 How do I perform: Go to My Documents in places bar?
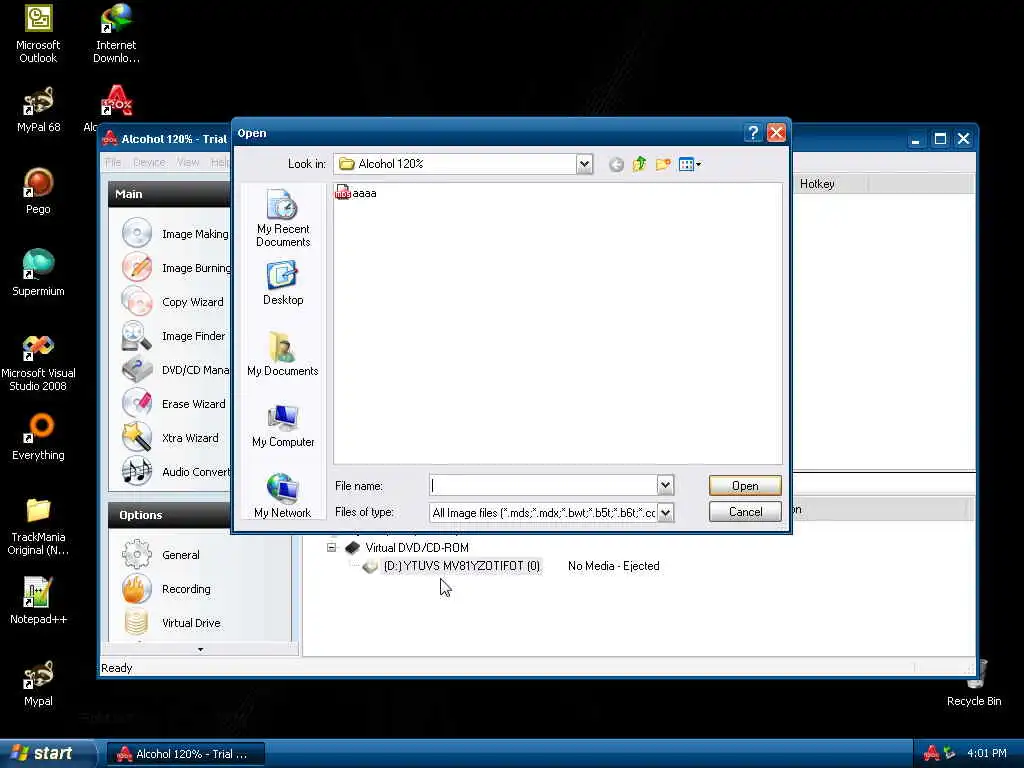(283, 354)
